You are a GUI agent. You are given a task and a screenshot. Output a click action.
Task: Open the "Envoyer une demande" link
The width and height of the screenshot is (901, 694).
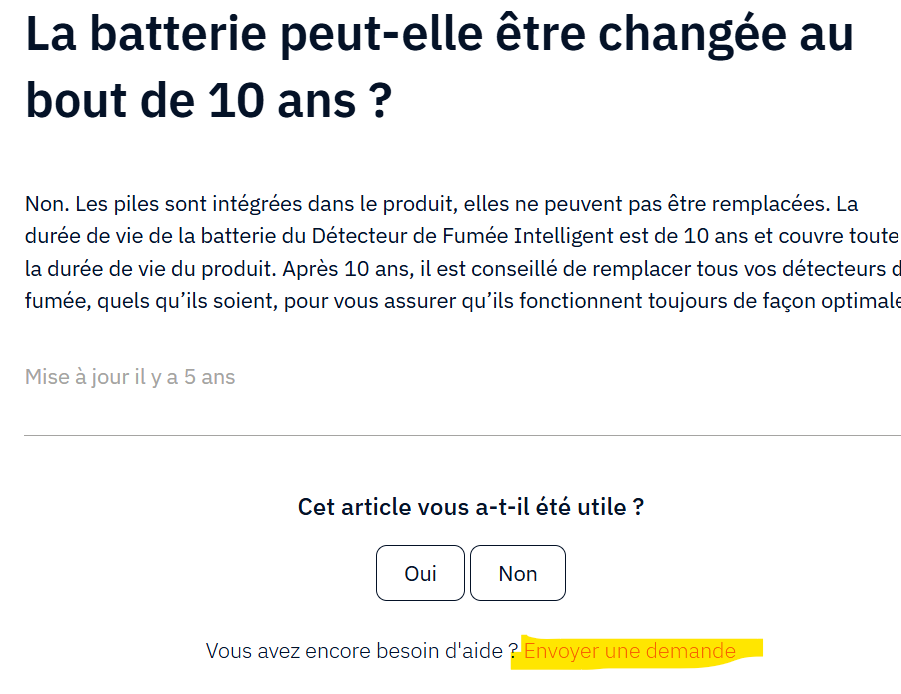(630, 652)
